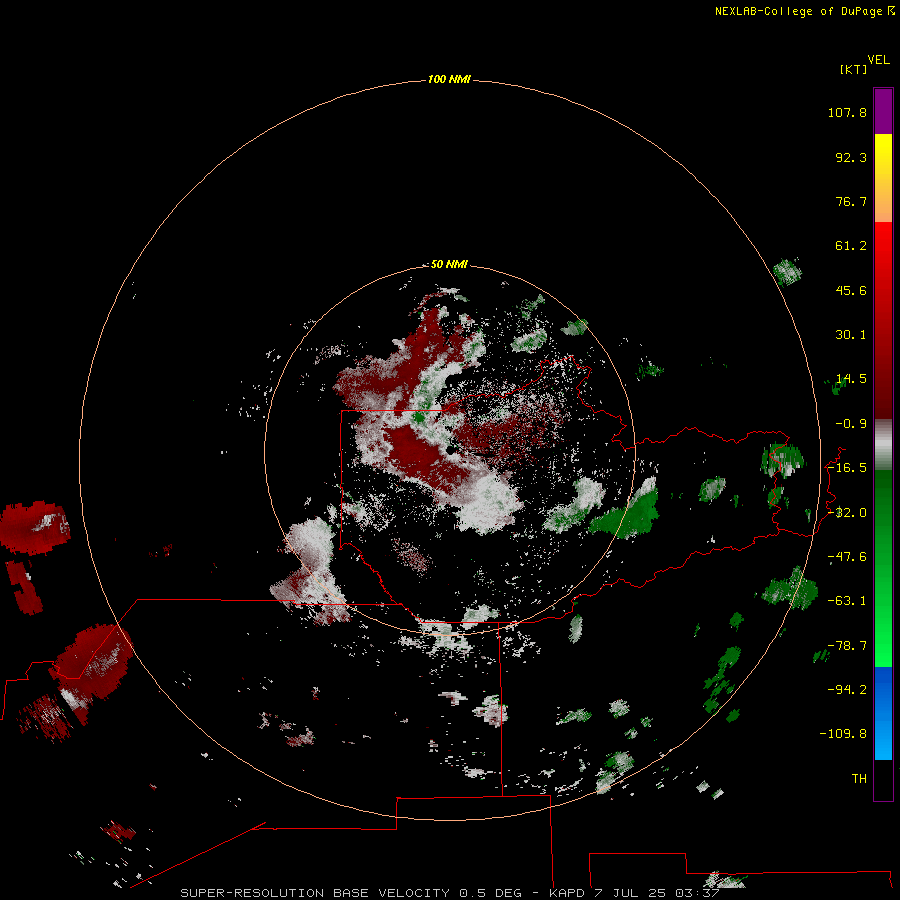Click the -94.2 velocity scale value
The image size is (900, 900).
point(847,689)
